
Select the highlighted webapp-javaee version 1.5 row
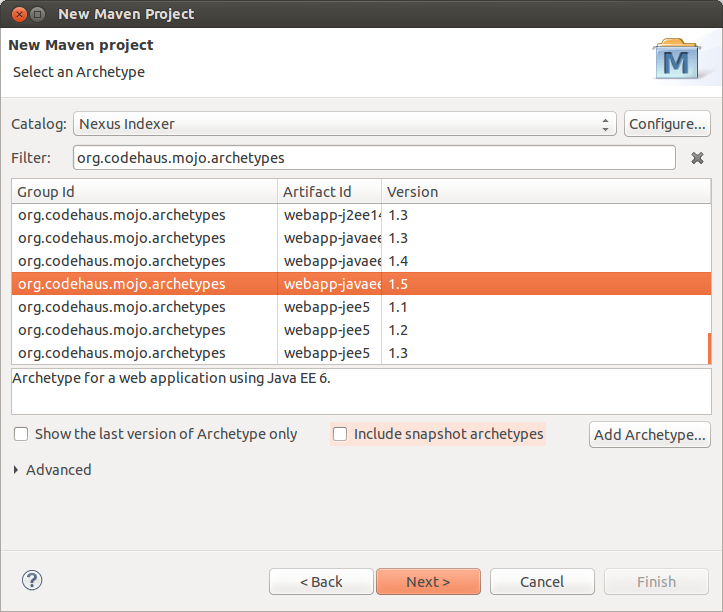click(x=361, y=284)
